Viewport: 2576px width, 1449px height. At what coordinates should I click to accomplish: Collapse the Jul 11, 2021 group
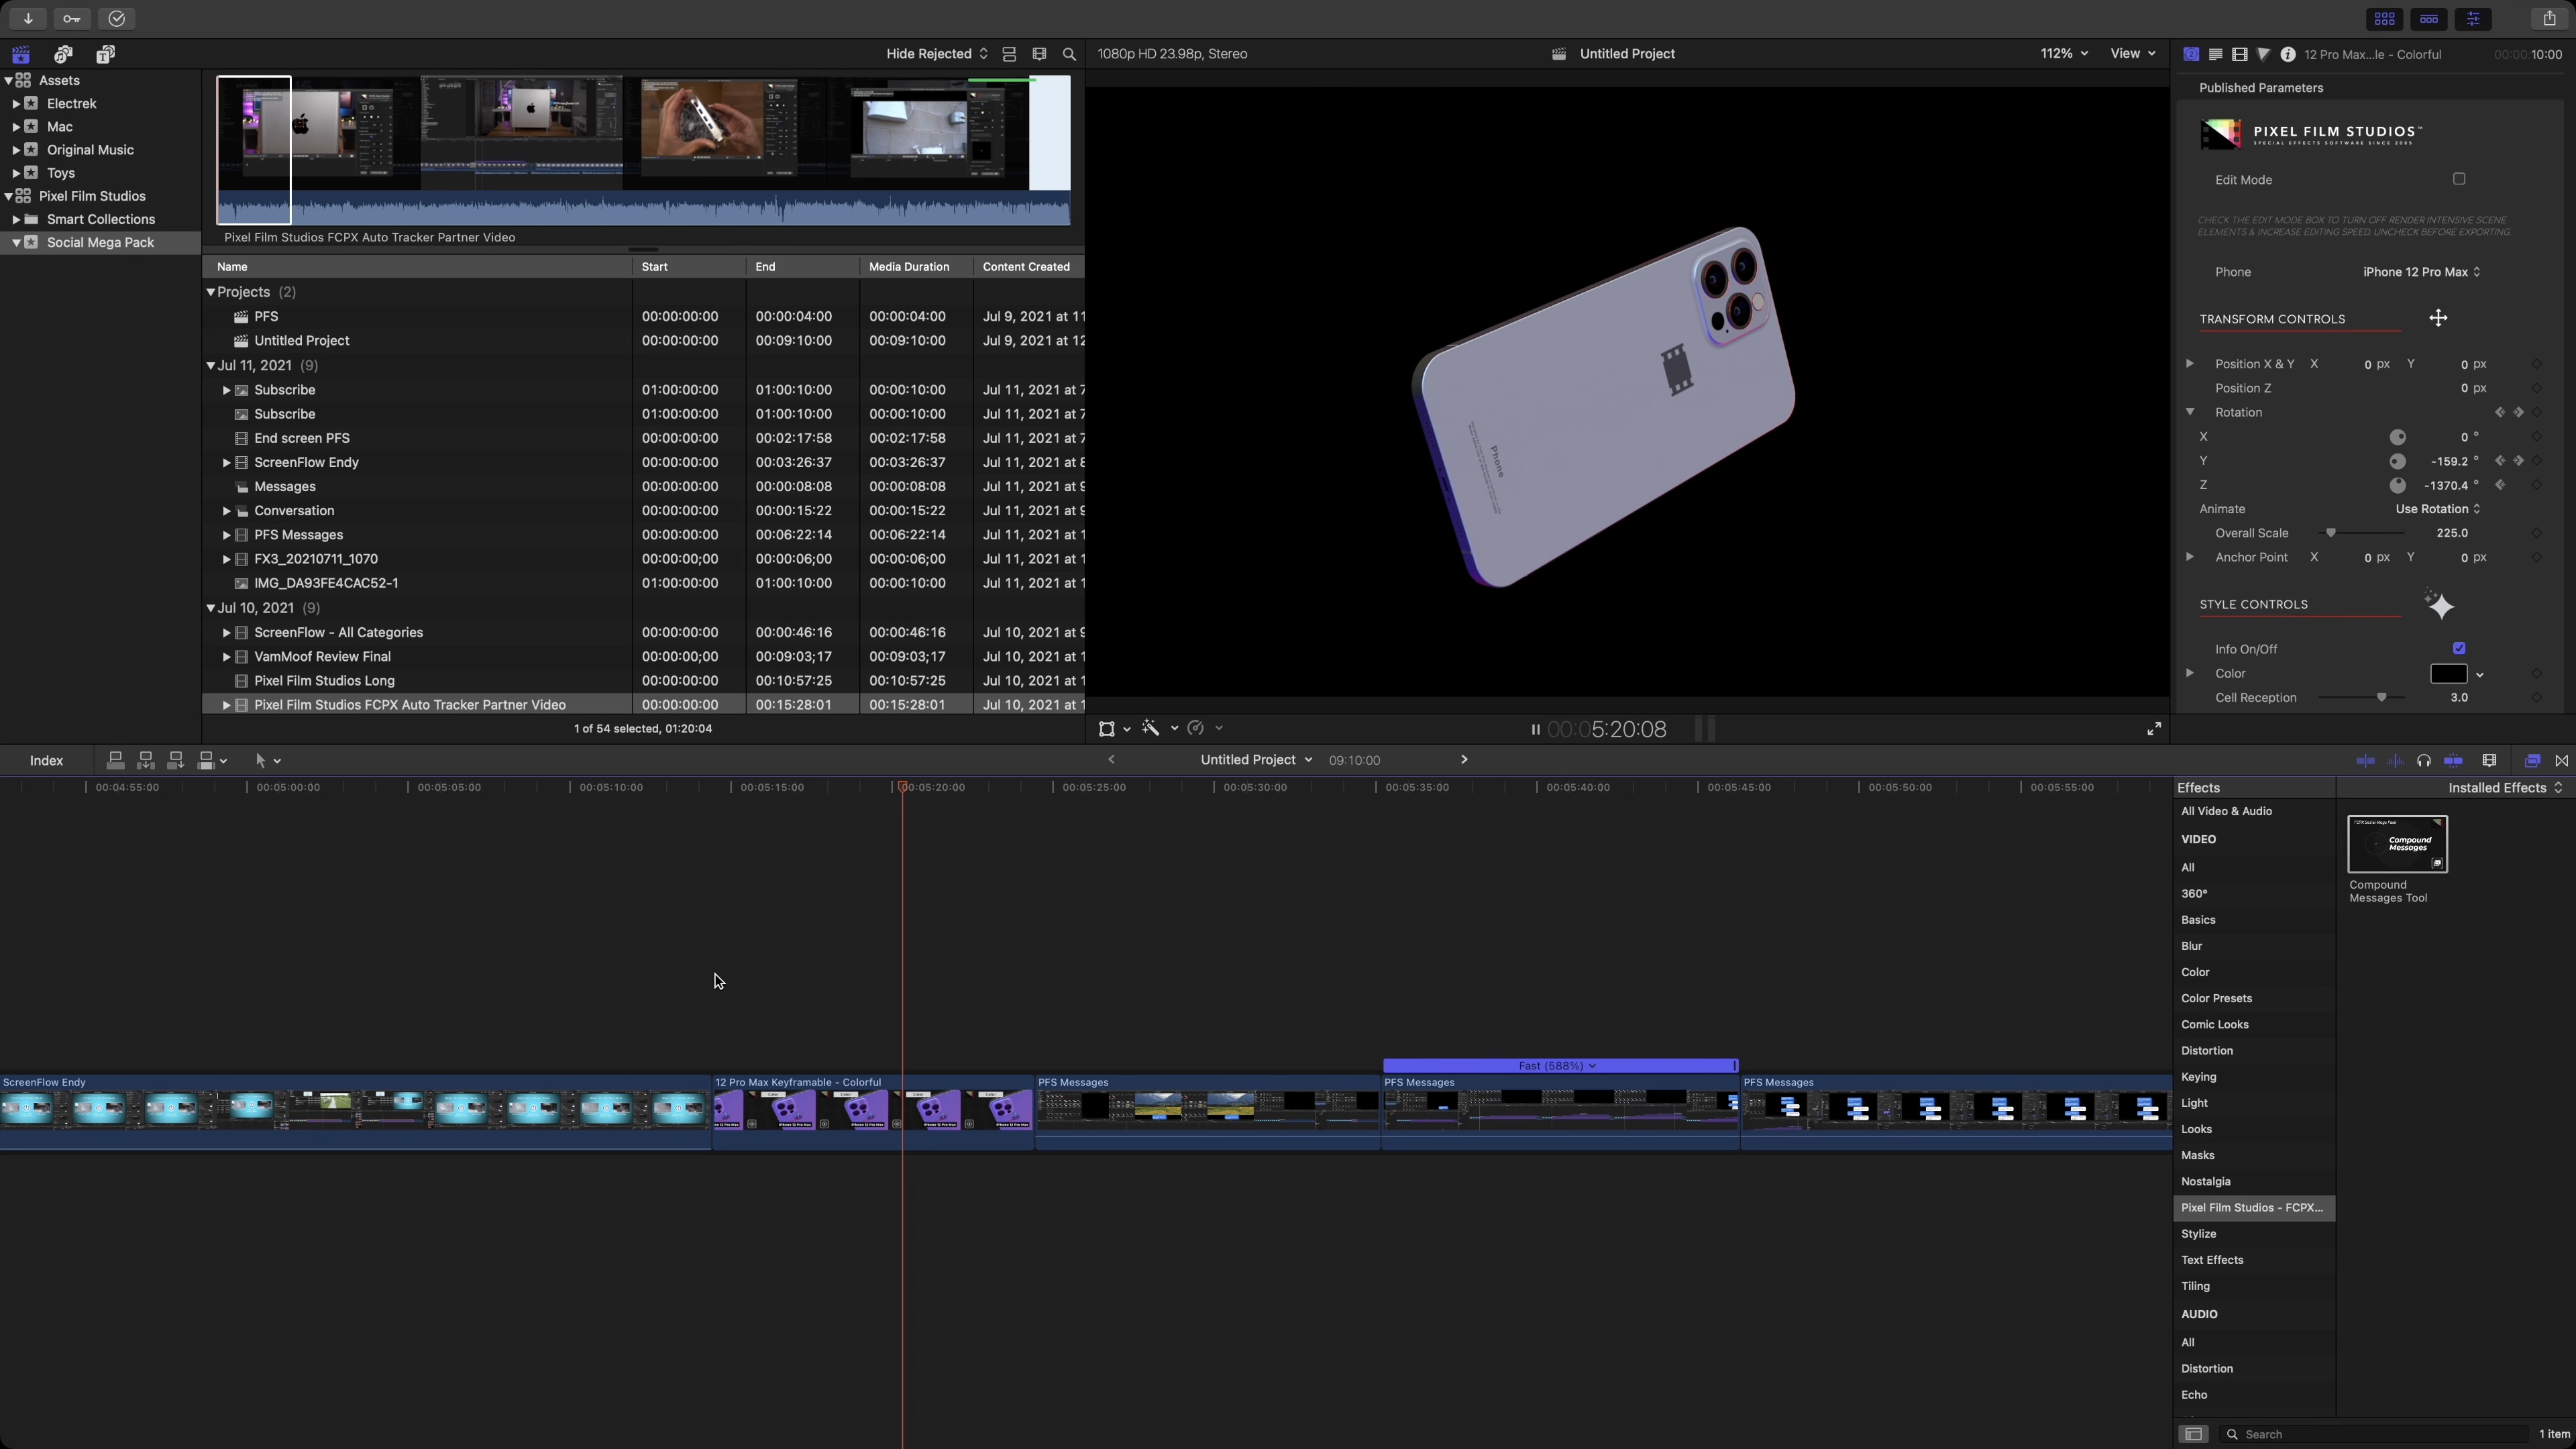(212, 365)
